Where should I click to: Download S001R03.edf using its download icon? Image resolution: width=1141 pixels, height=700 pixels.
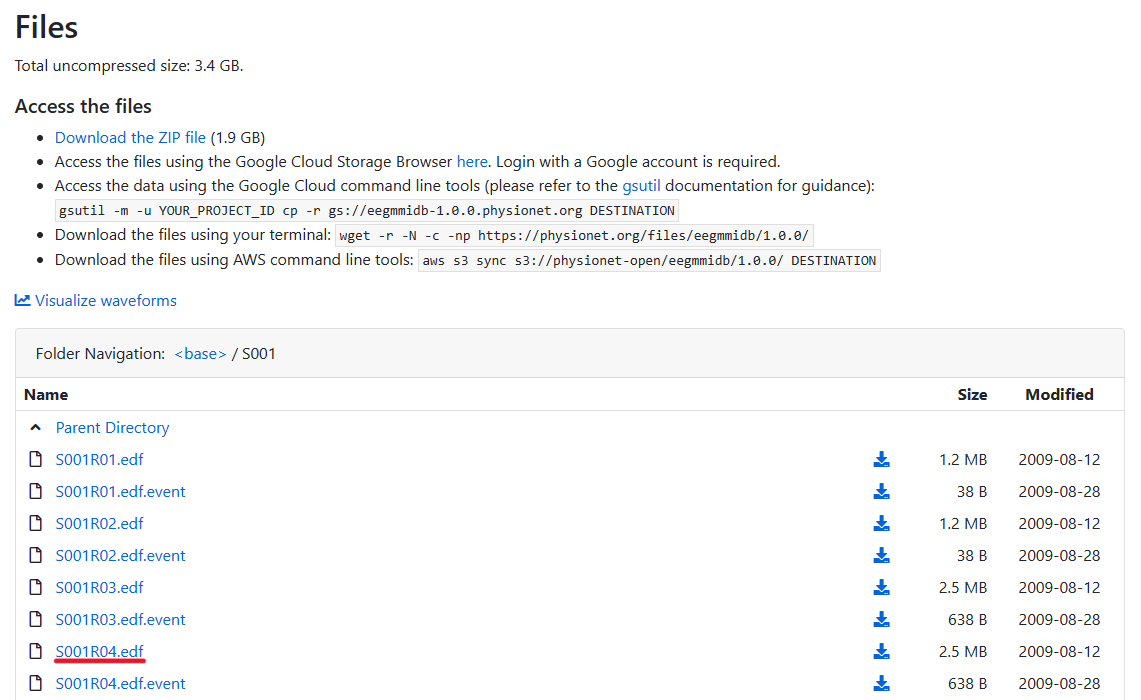click(x=881, y=588)
